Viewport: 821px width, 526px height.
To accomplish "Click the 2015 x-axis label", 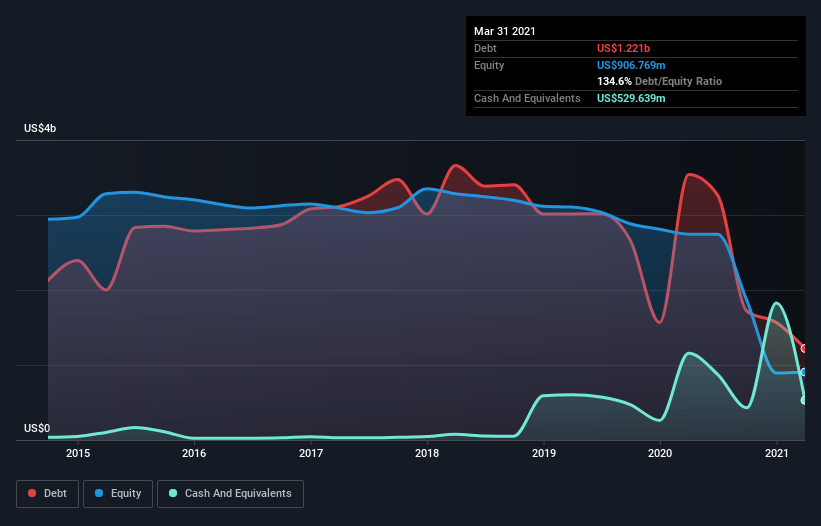I will tap(78, 453).
